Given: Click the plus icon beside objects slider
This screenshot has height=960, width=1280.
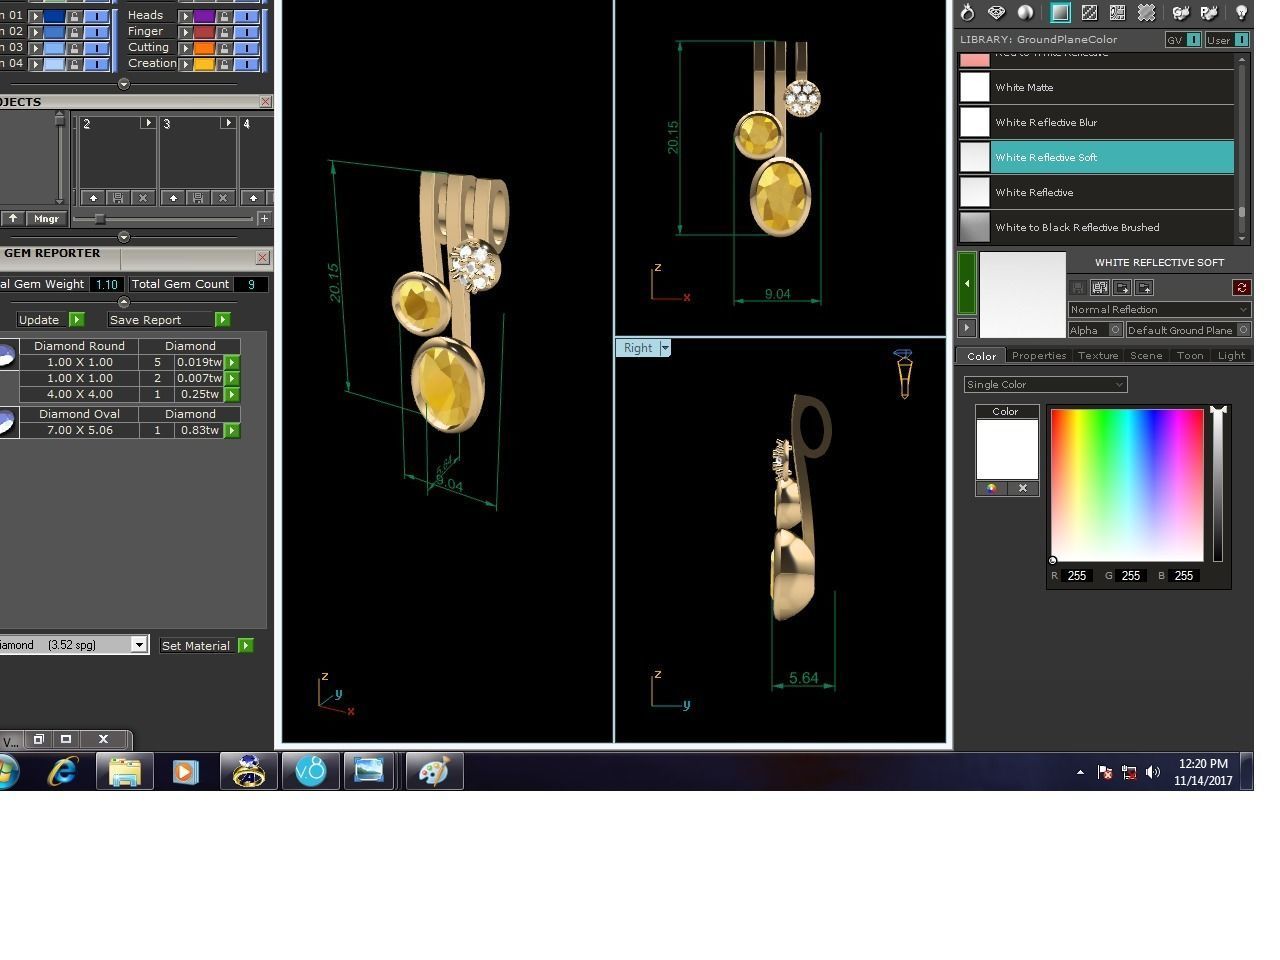Looking at the screenshot, I should coord(264,218).
